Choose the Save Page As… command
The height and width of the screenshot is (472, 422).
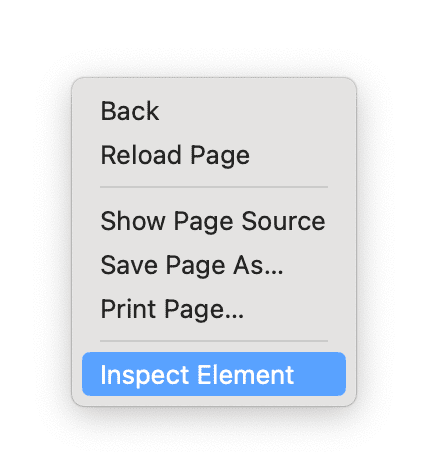point(214,265)
